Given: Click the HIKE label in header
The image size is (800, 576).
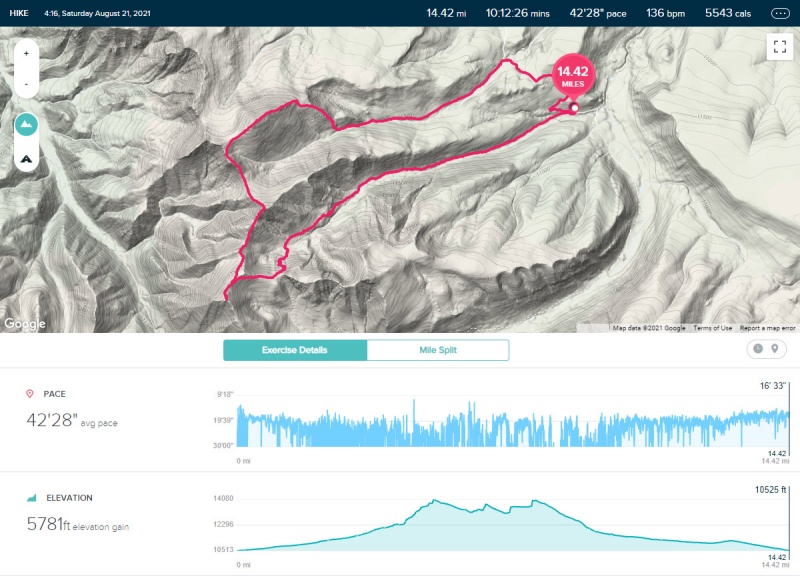Looking at the screenshot, I should coord(19,13).
